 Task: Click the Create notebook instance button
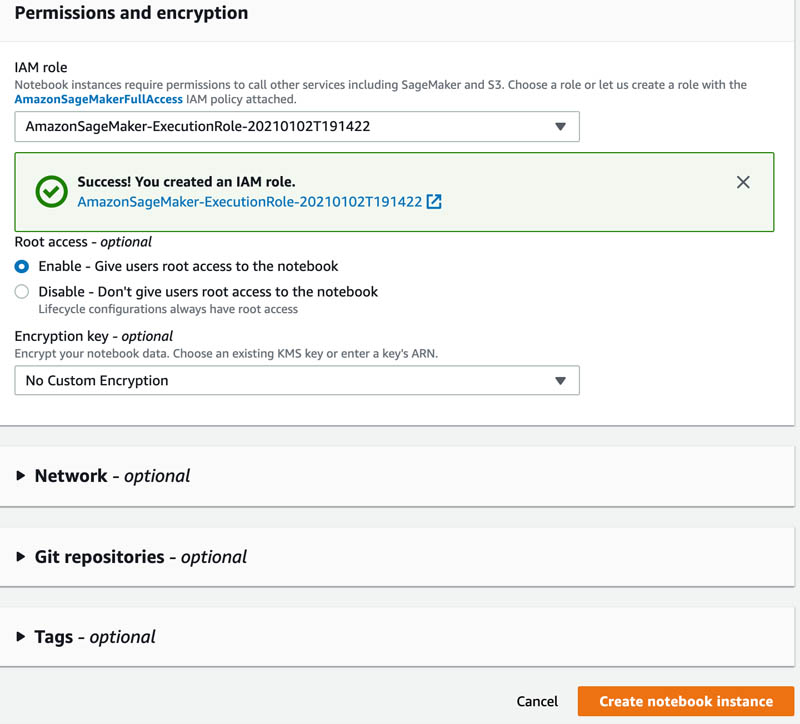(686, 701)
